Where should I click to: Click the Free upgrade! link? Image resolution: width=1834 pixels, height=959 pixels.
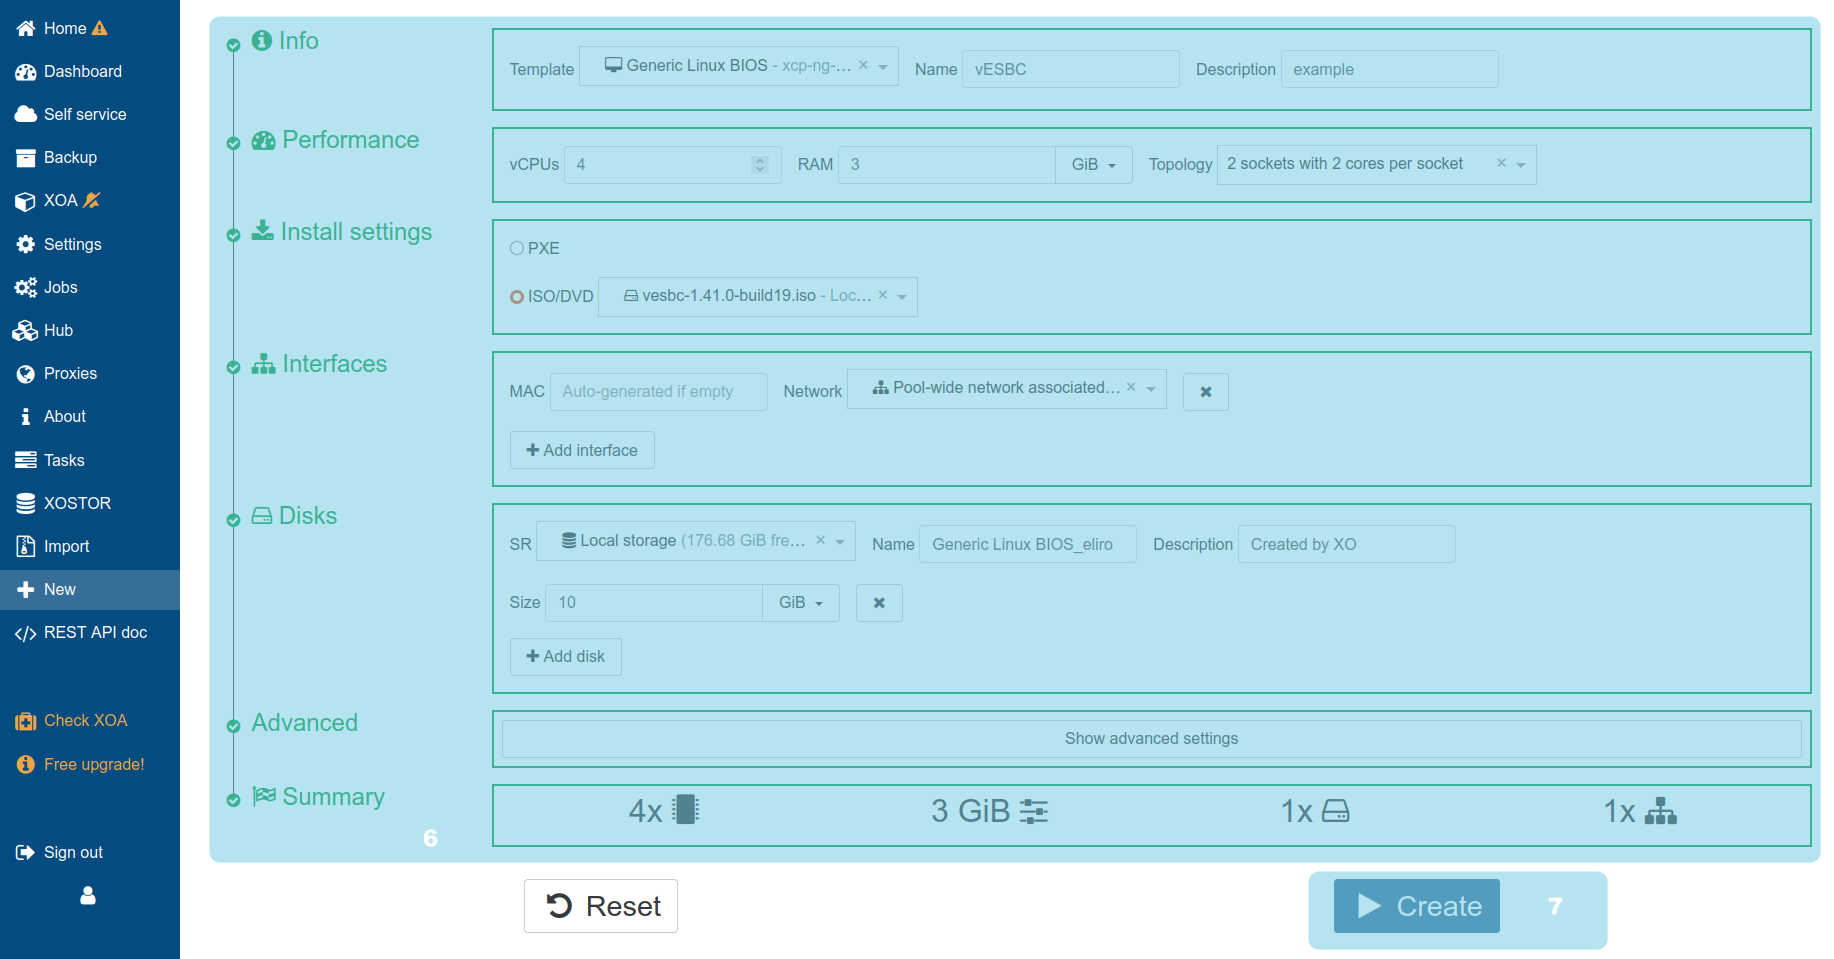click(94, 765)
